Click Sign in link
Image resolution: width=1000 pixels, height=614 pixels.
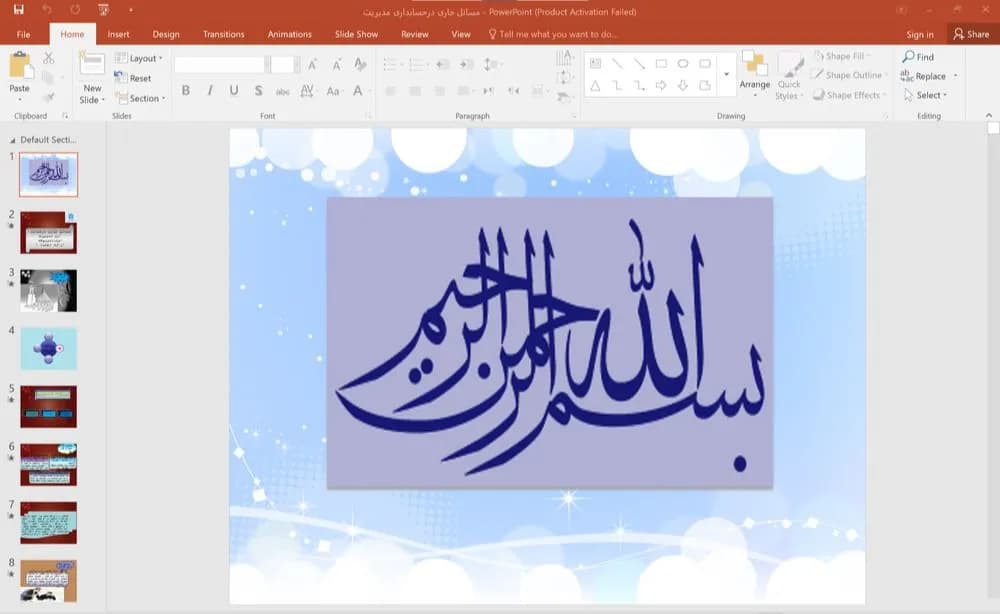tap(920, 34)
